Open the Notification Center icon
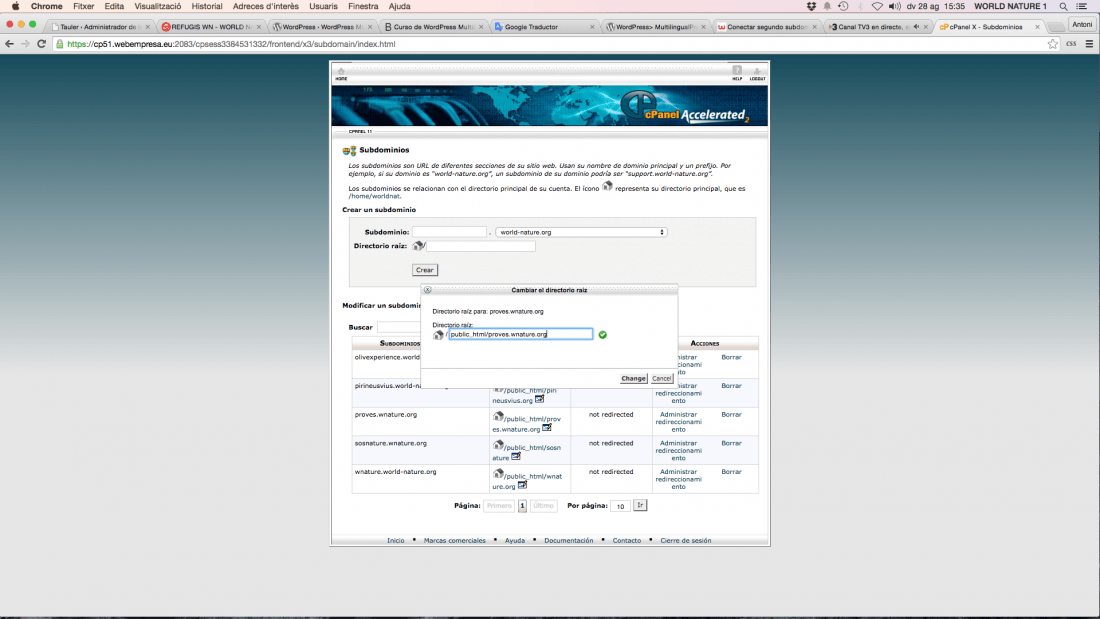 [x=1082, y=6]
